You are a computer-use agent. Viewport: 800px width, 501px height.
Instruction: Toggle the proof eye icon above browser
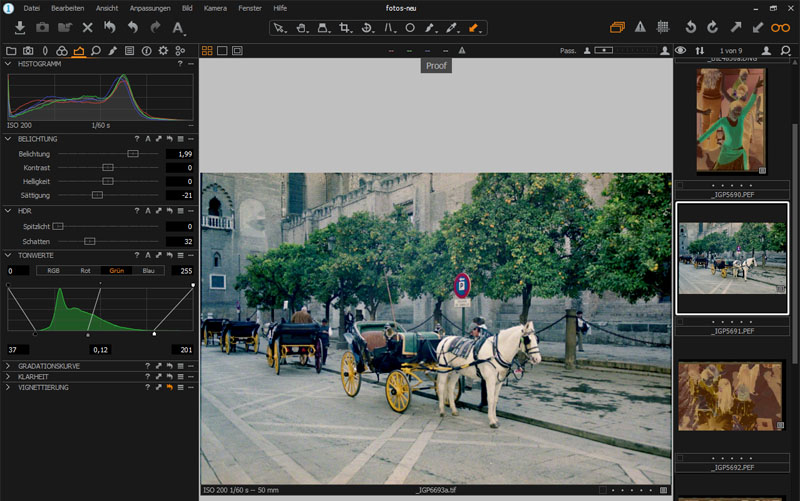680,50
